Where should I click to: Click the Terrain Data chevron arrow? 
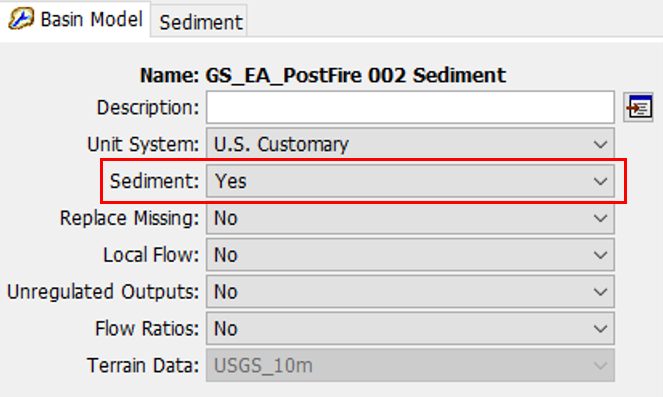tap(600, 366)
